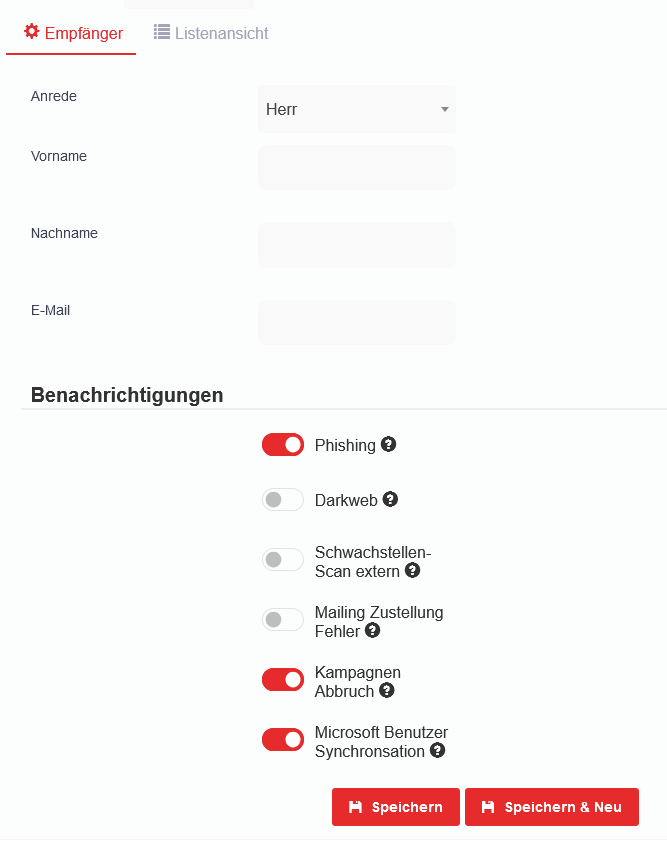Screen dimensions: 667x841
Task: Click help icon next to Phishing
Action: point(389,444)
